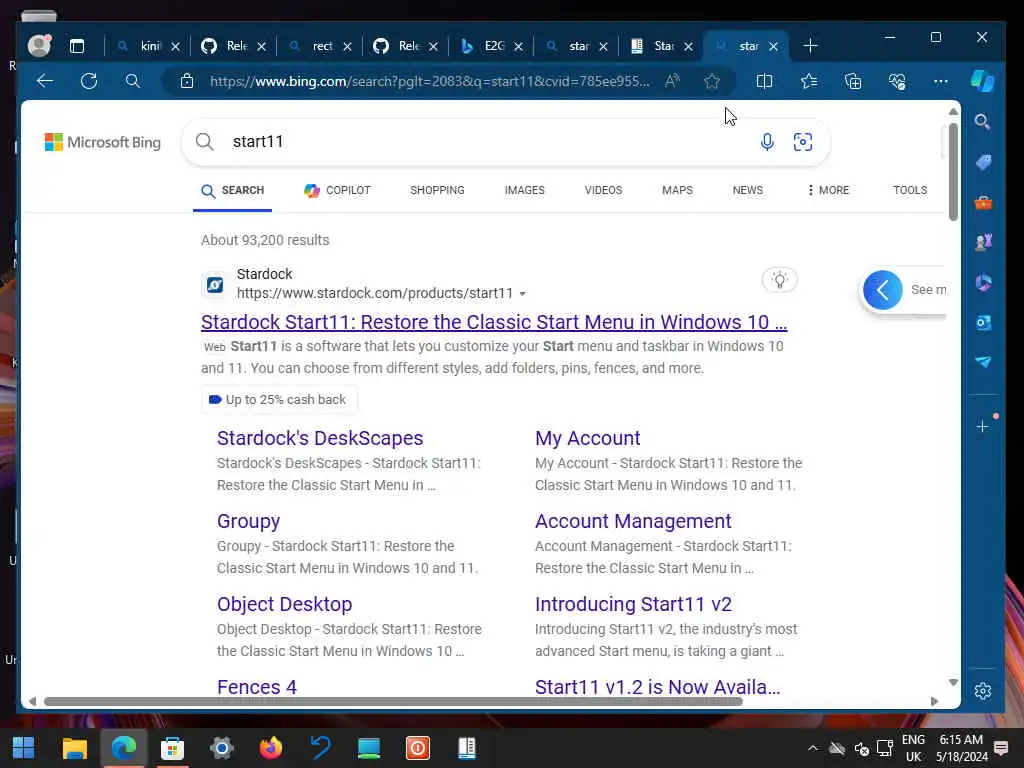Open the Object Desktop link
1024x768 pixels.
(284, 604)
